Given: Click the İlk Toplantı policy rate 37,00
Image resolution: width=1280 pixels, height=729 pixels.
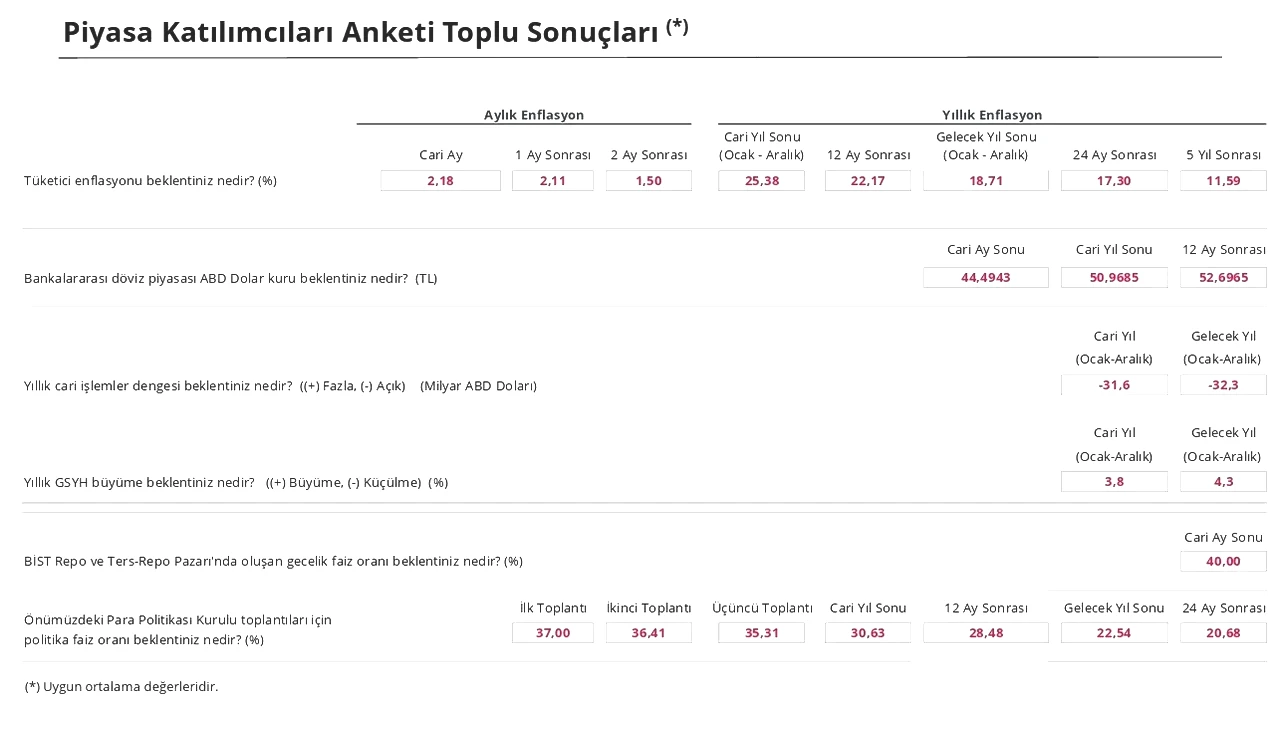Looking at the screenshot, I should [x=552, y=633].
